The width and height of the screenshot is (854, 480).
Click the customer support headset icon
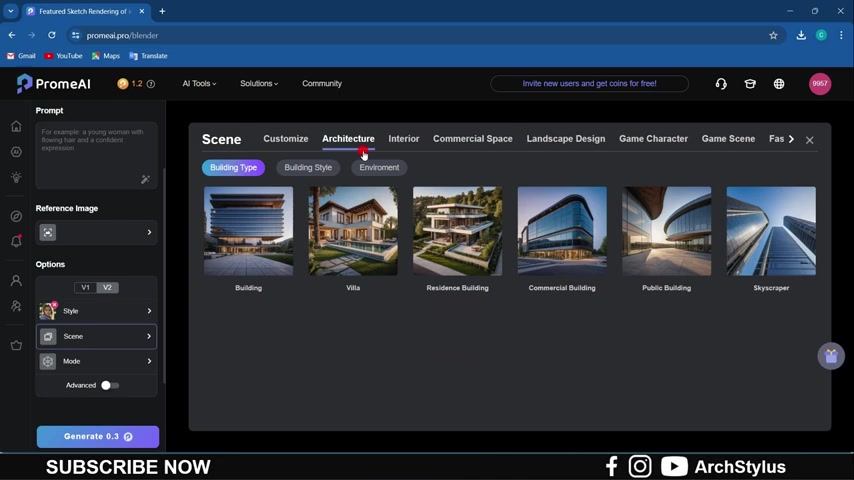721,84
